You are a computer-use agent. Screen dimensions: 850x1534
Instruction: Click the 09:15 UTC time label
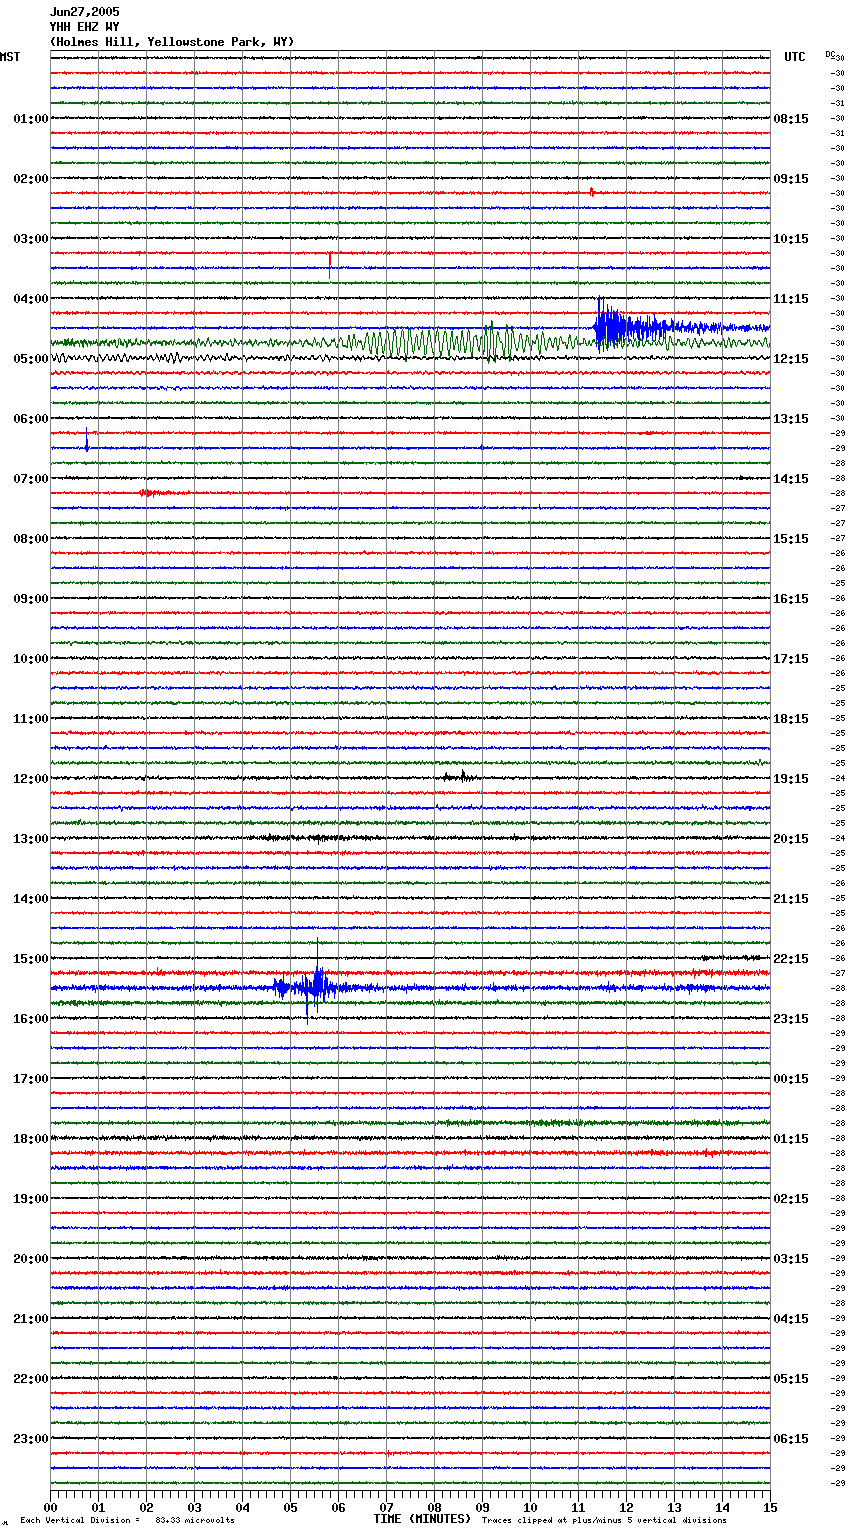point(791,179)
